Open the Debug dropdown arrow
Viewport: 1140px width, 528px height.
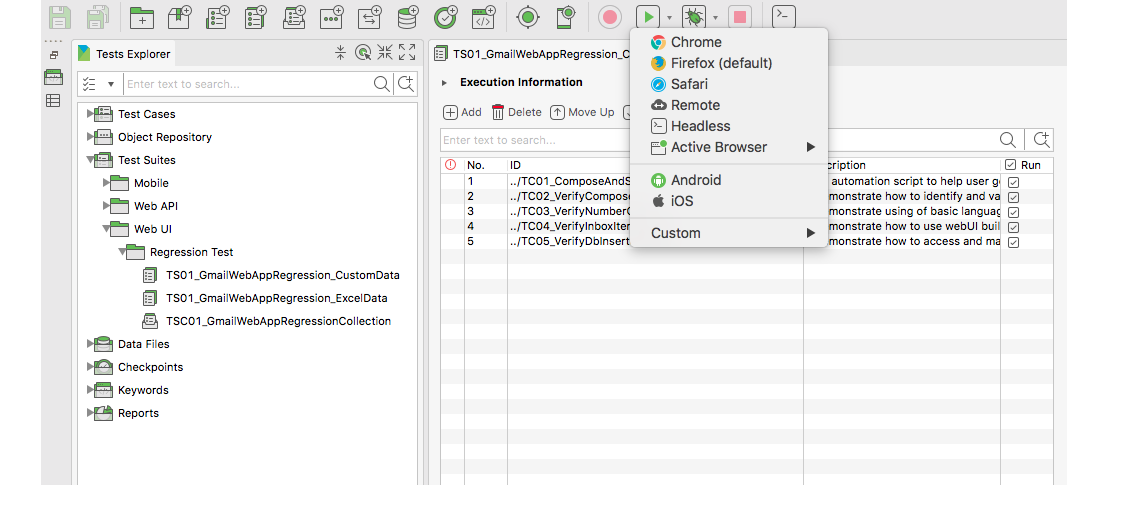coord(715,18)
